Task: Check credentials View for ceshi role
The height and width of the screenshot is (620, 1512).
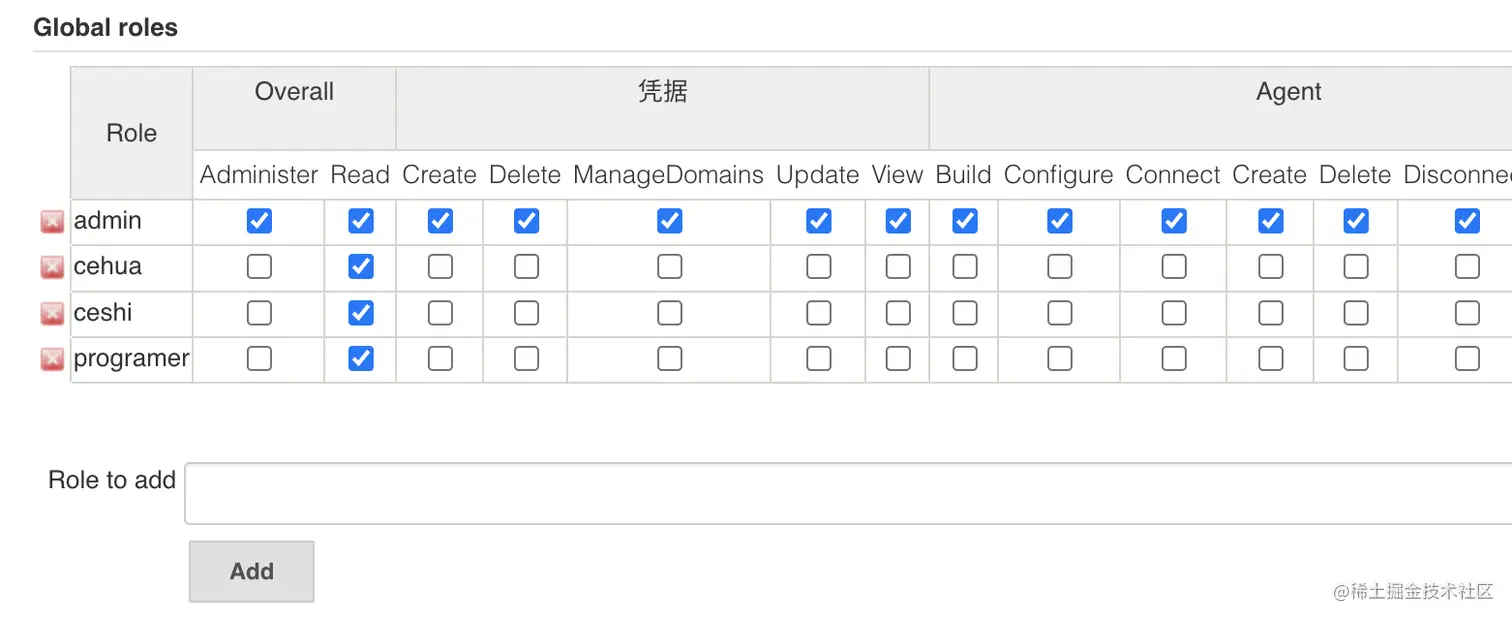Action: pyautogui.click(x=898, y=313)
